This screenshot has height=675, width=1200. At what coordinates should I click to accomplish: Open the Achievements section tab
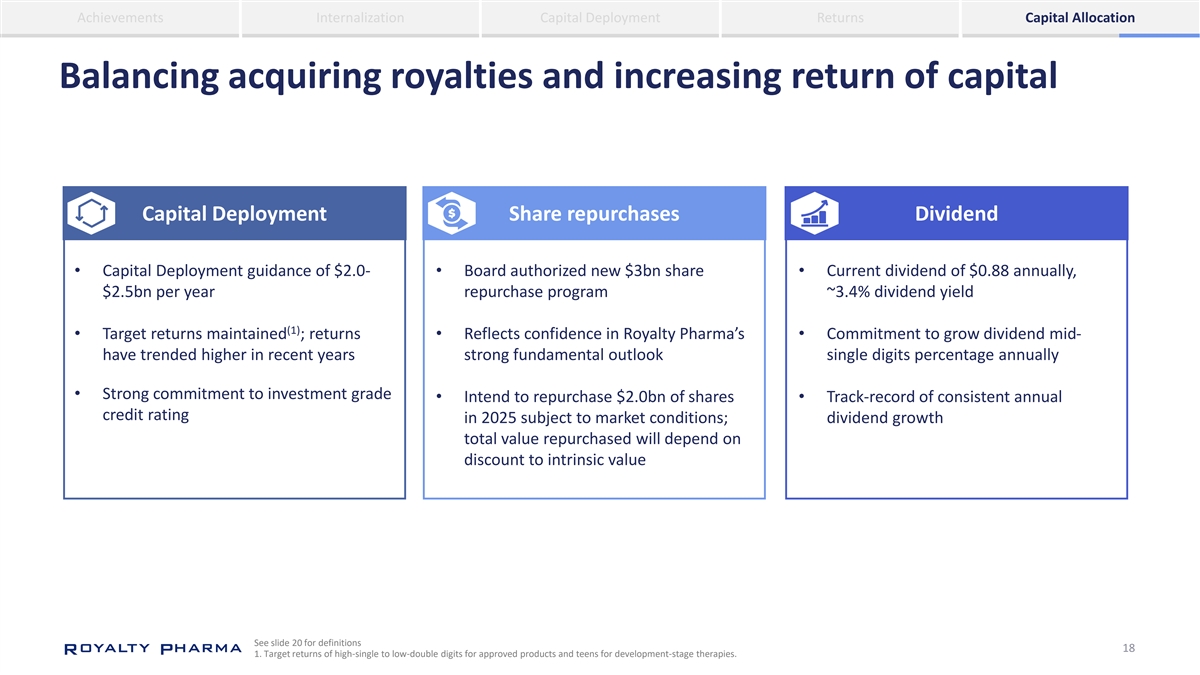pyautogui.click(x=120, y=18)
